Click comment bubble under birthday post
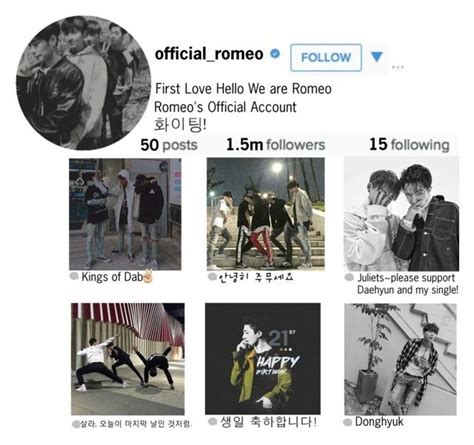The image size is (474, 445). 213,422
